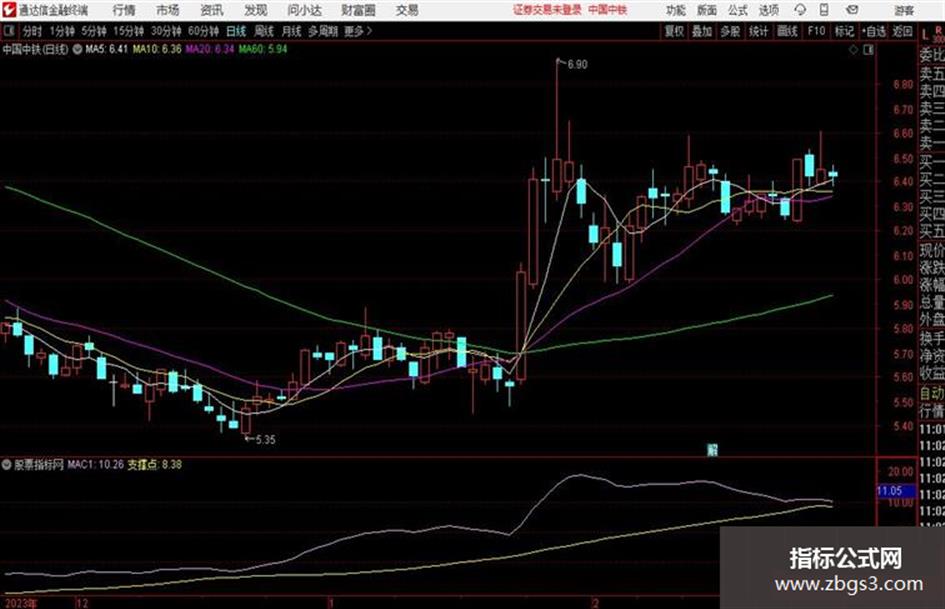Screen dimensions: 945x609
Task: Click the 中国中铁(日线) chart title
Action: (36, 49)
